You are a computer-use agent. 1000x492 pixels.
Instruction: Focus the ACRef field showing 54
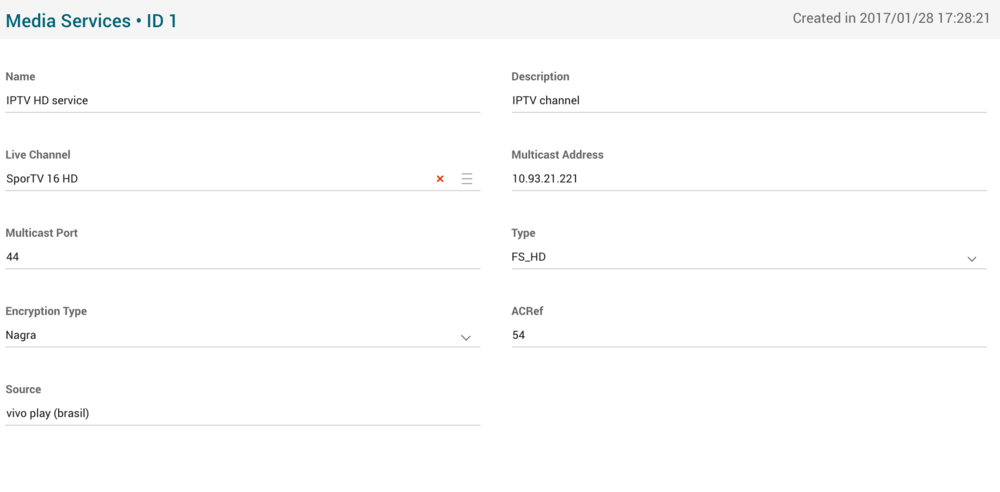(748, 335)
